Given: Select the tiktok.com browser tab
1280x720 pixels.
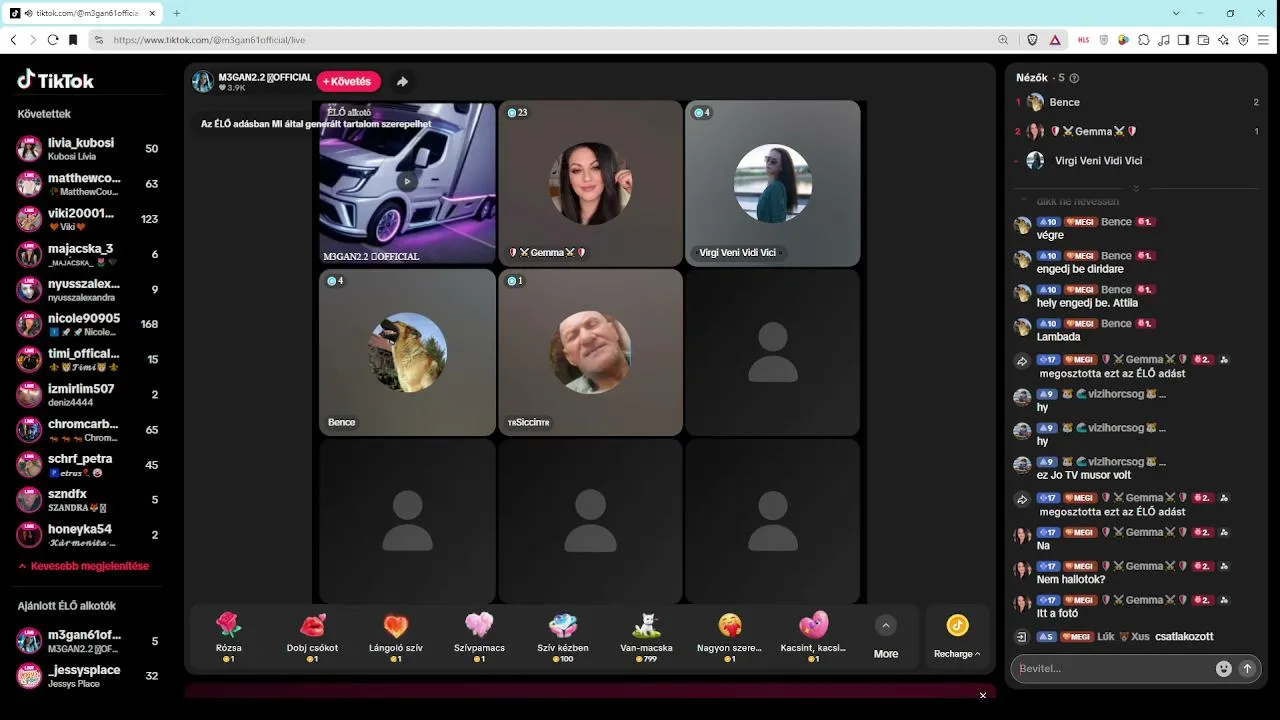Looking at the screenshot, I should click(82, 13).
